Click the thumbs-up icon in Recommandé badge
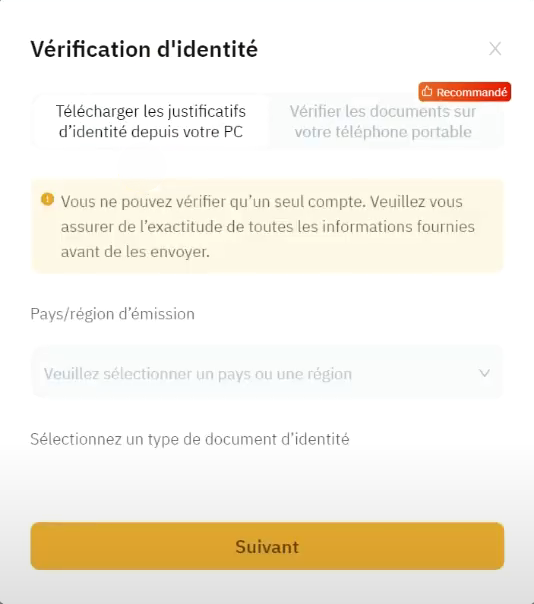The height and width of the screenshot is (604, 534). pyautogui.click(x=427, y=92)
